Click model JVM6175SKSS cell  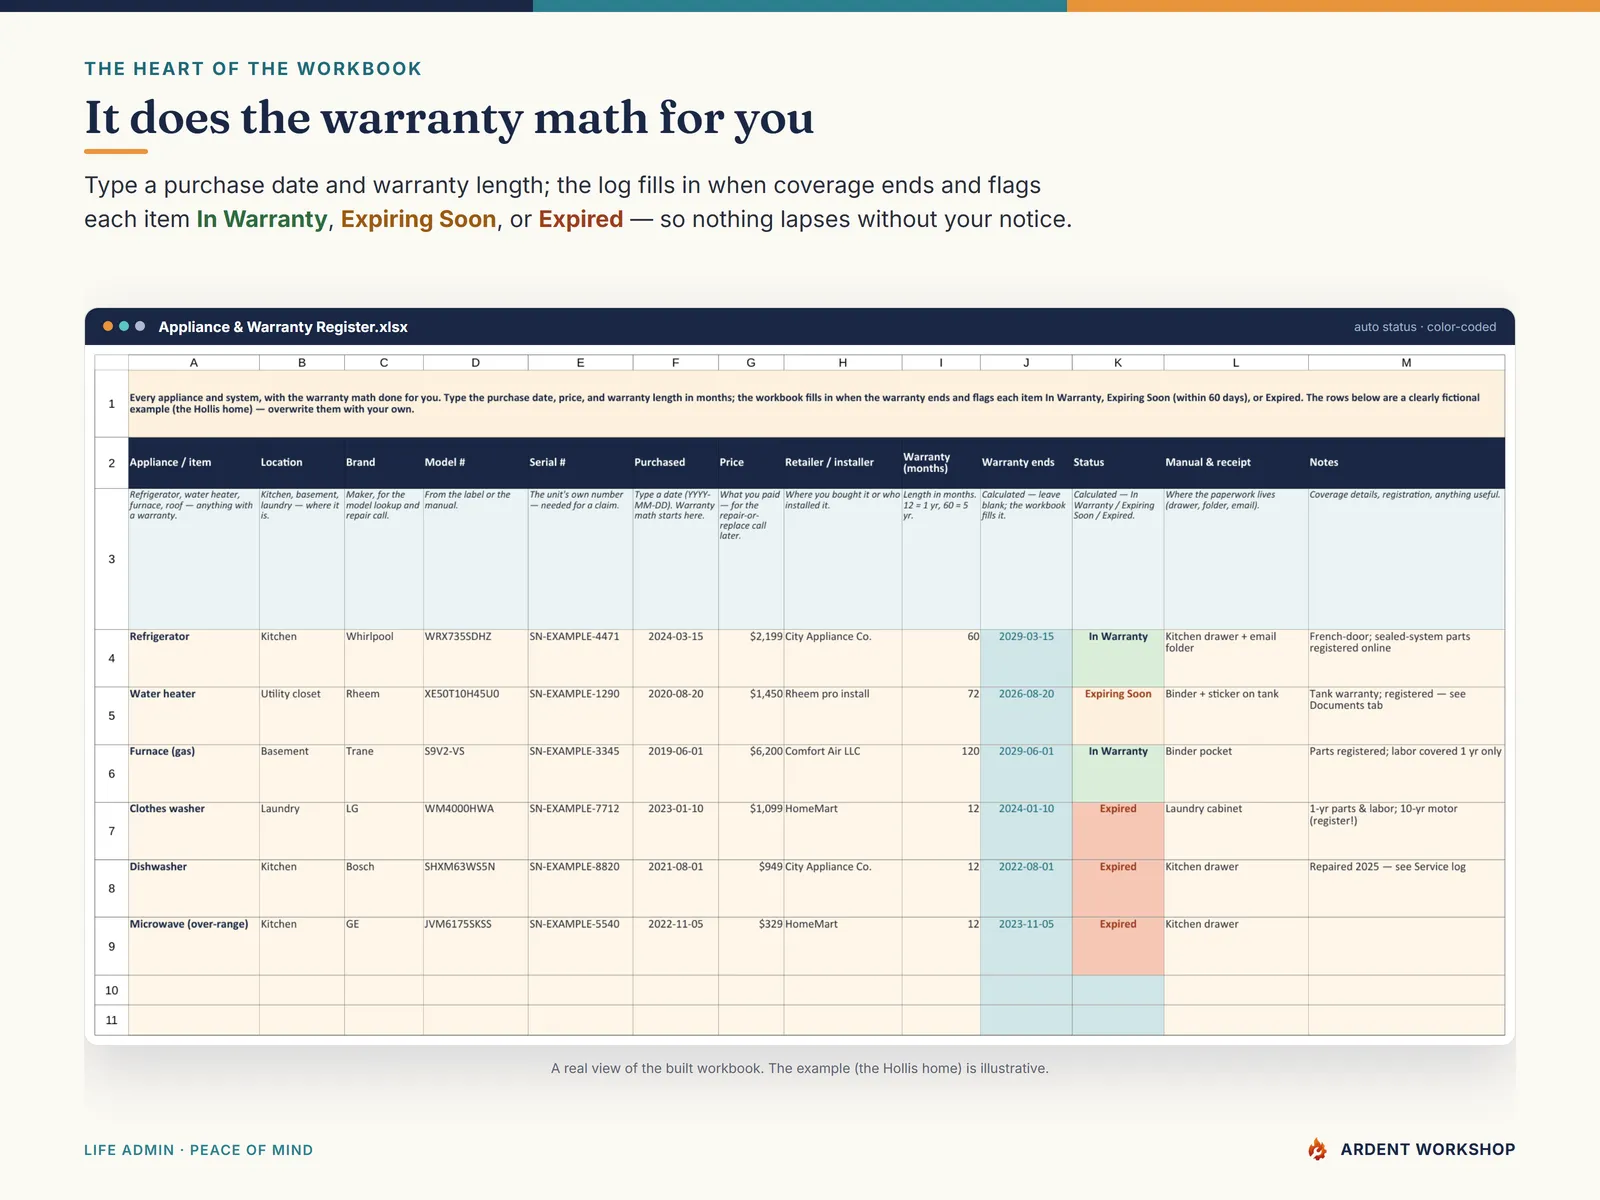[476, 946]
